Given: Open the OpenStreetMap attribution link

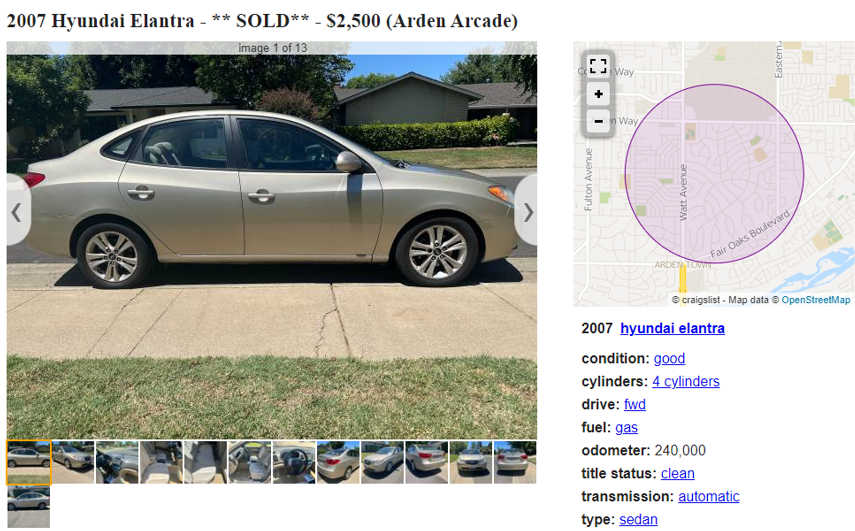Looking at the screenshot, I should (816, 300).
